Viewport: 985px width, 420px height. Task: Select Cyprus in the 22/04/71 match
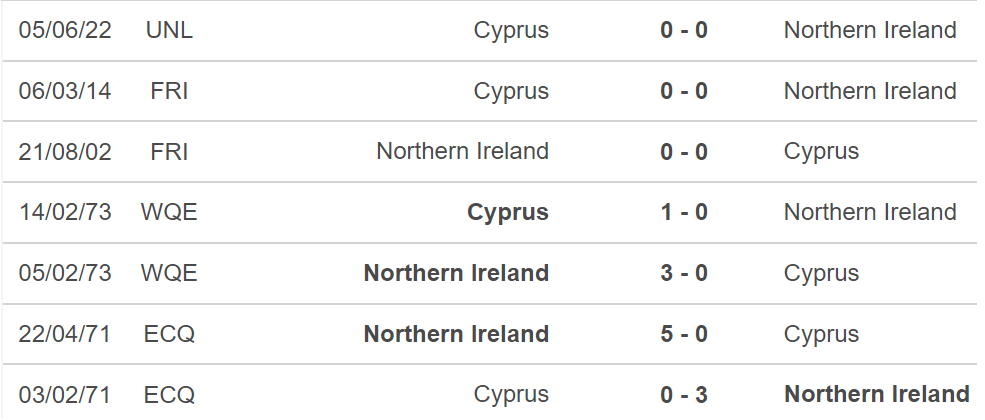point(821,335)
